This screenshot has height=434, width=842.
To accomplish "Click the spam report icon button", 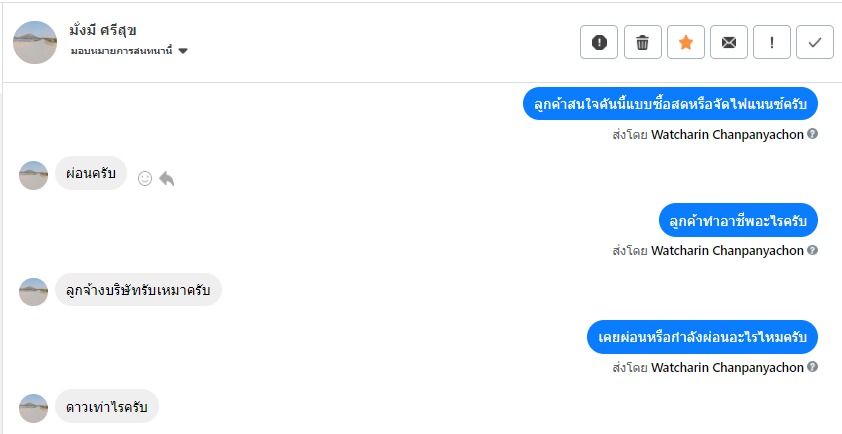I will click(599, 42).
